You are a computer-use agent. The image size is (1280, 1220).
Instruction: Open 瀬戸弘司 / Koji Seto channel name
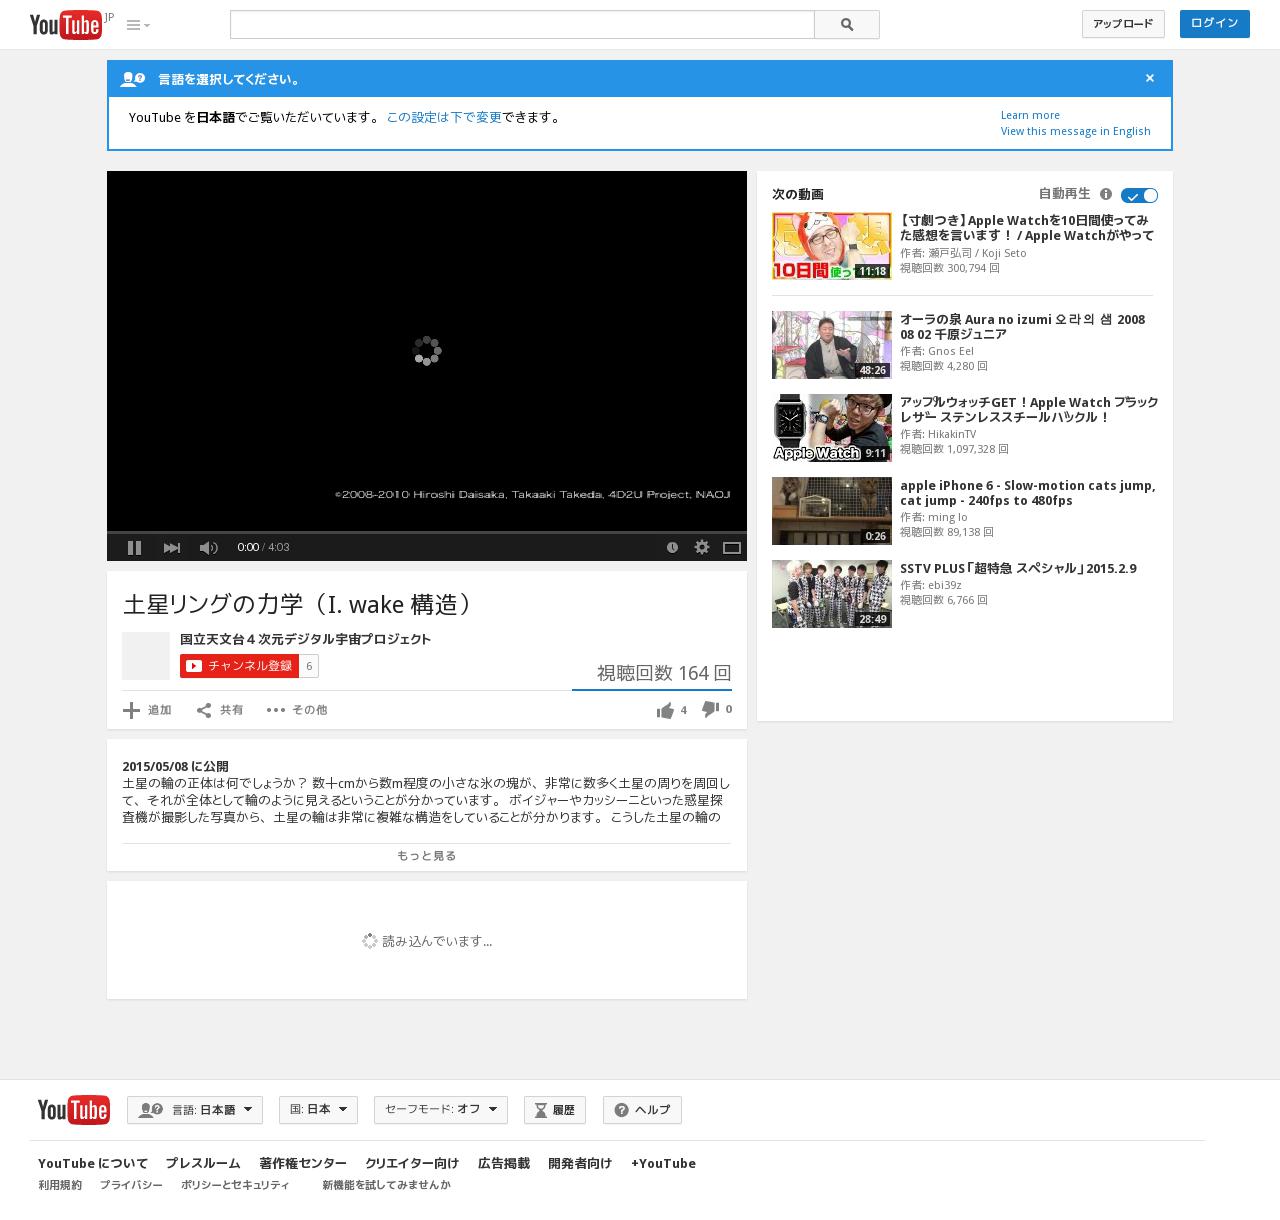coord(977,253)
